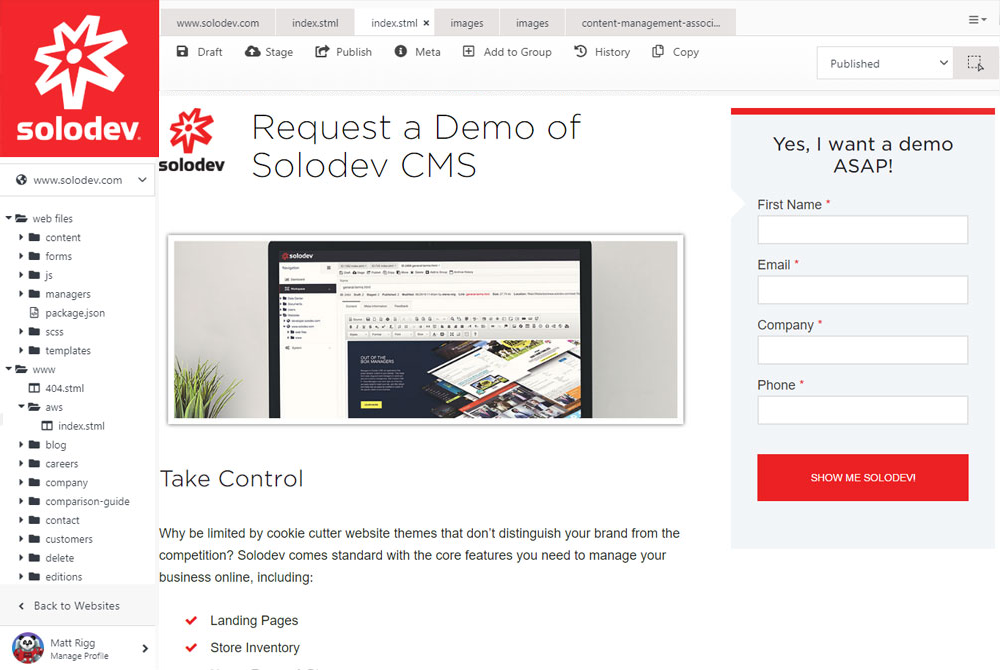Viewport: 1000px width, 670px height.
Task: Click the globe icon beside www.solodev.com
Action: point(21,180)
